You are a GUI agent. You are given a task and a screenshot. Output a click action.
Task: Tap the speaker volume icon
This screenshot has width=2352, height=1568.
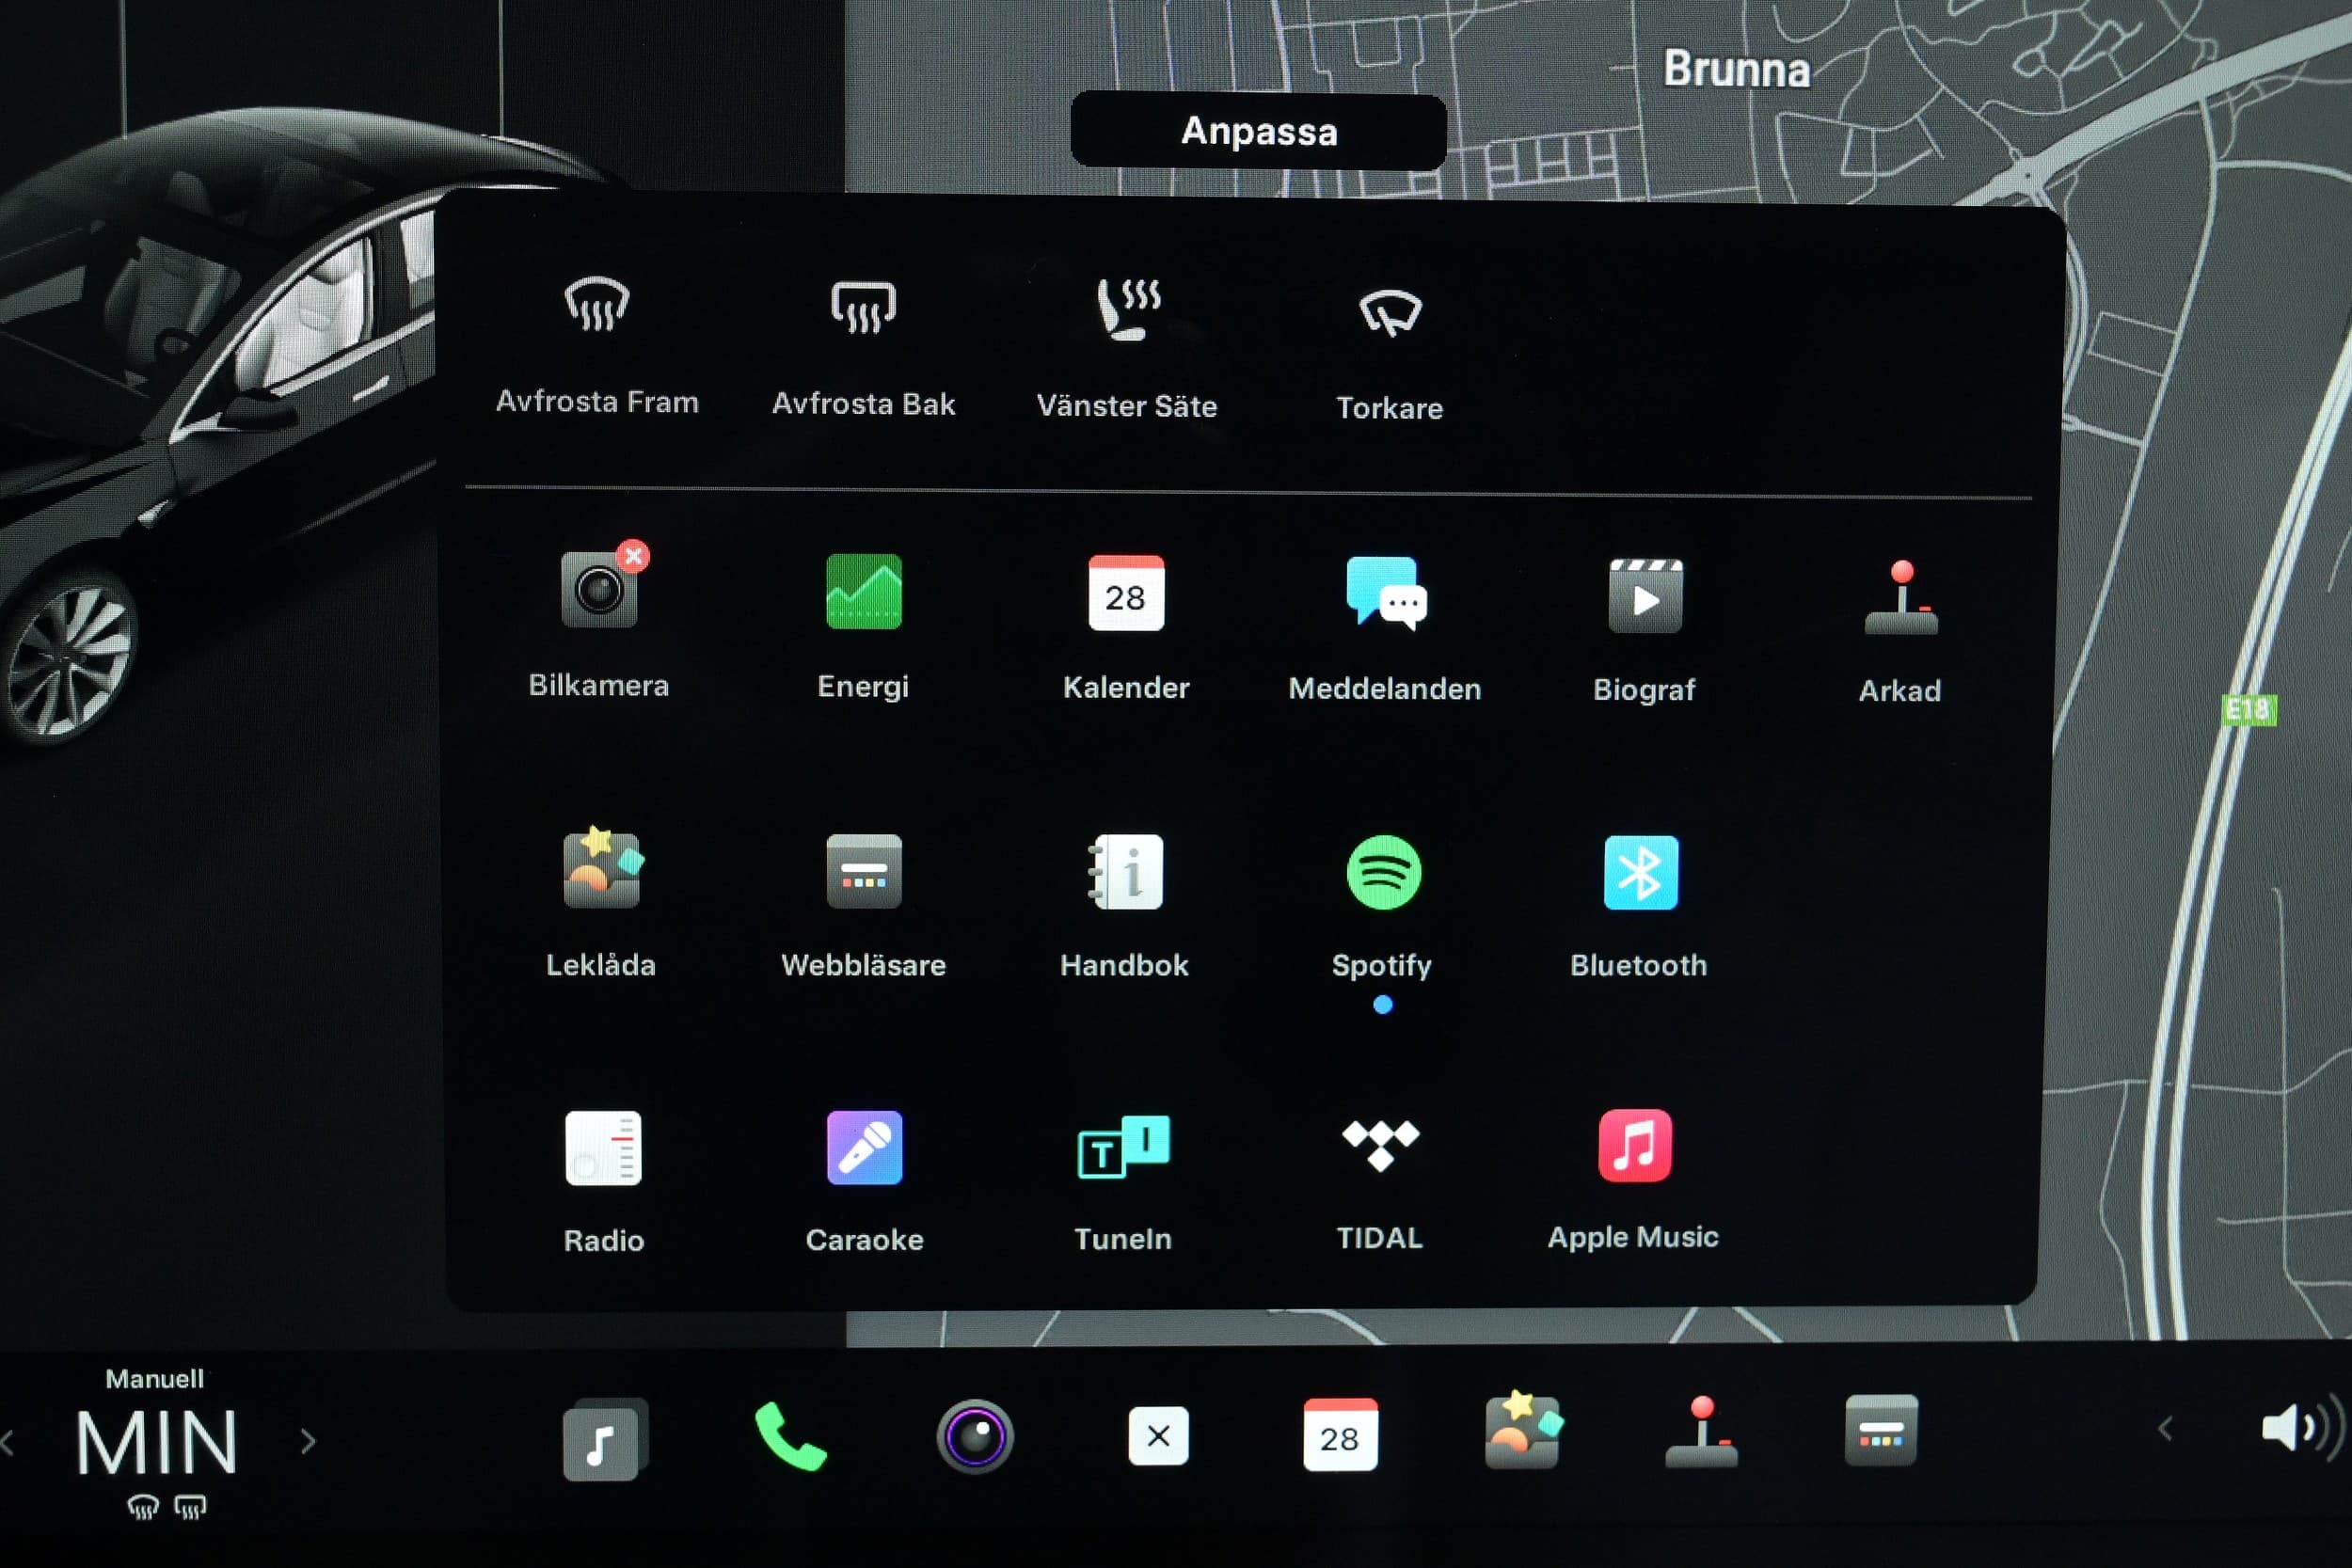(2303, 1428)
